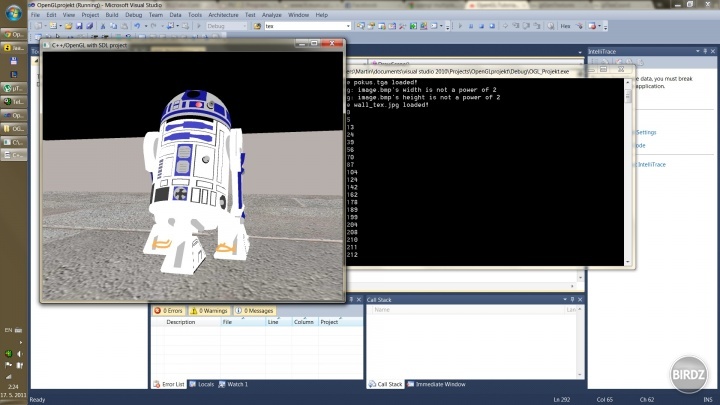Screen dimensions: 720x405
Task: Open QuickWatch magnifier icon in debug toolbar
Action: [550, 26]
